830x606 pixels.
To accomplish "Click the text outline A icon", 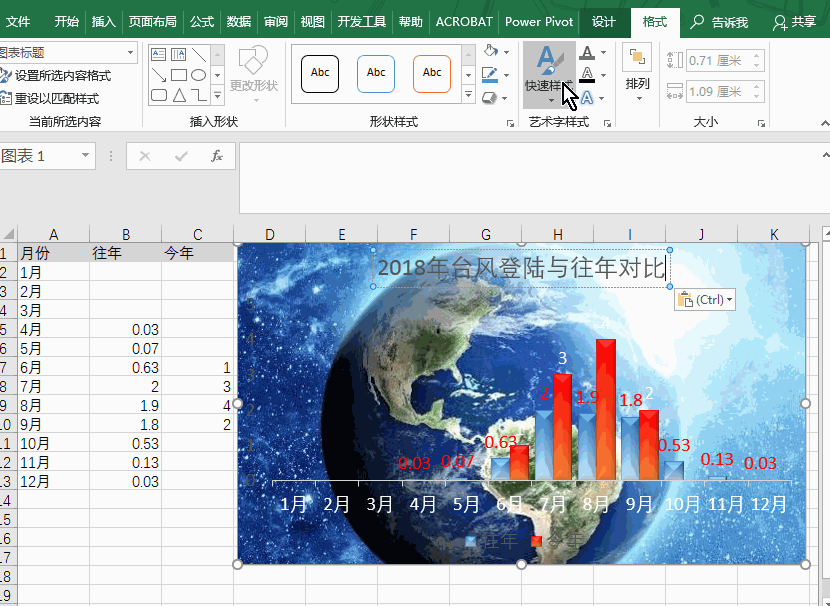I will [587, 75].
